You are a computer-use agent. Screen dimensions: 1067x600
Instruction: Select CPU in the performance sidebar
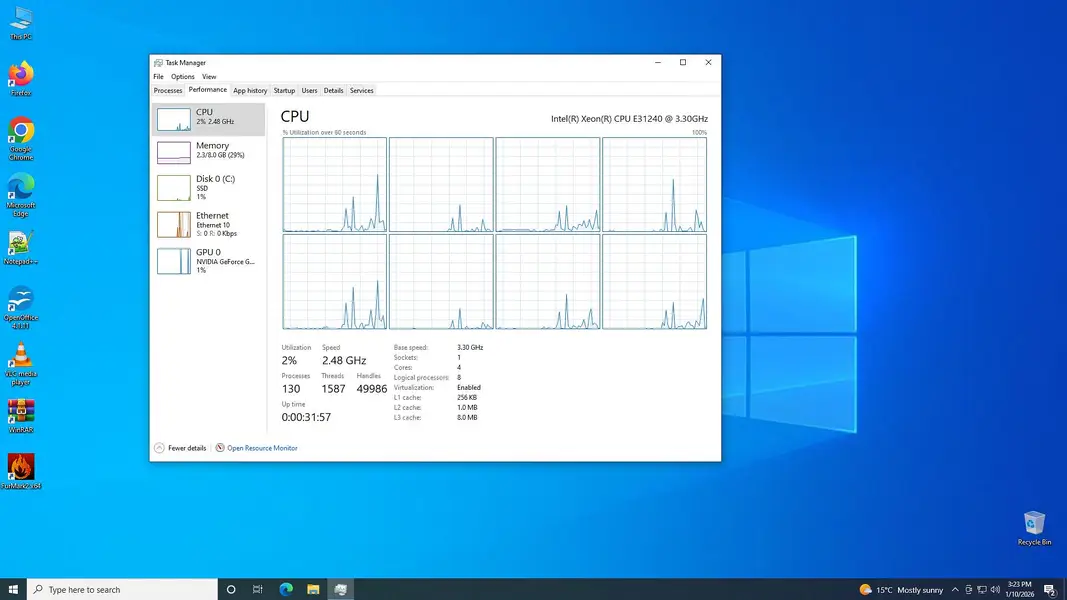click(x=208, y=119)
